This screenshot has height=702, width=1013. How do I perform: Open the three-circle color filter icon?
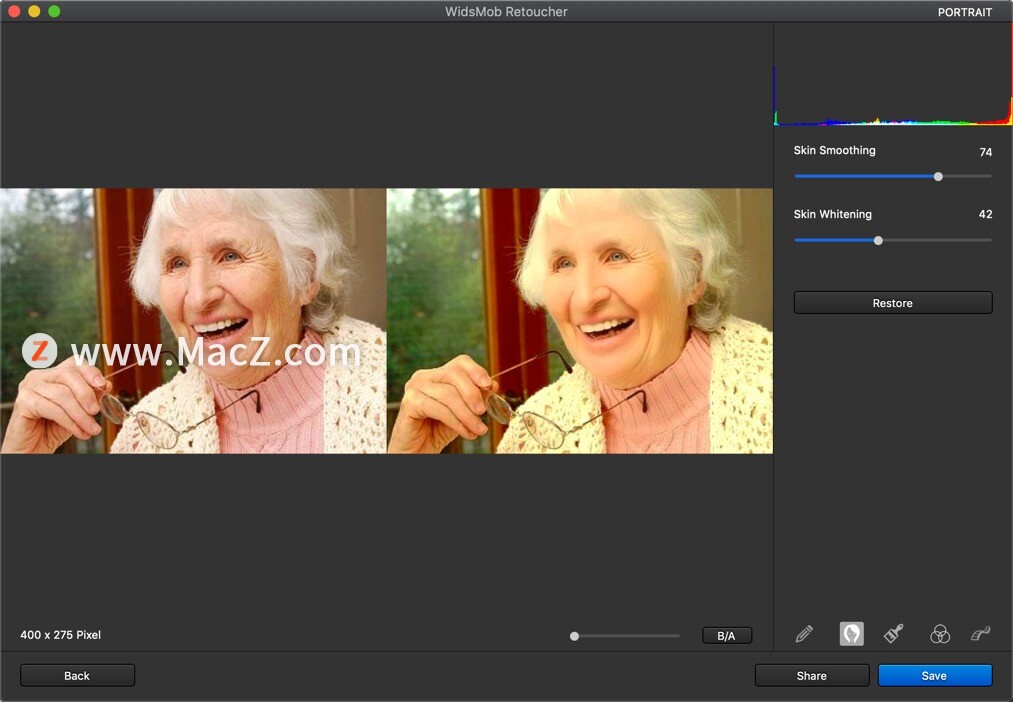tap(940, 634)
